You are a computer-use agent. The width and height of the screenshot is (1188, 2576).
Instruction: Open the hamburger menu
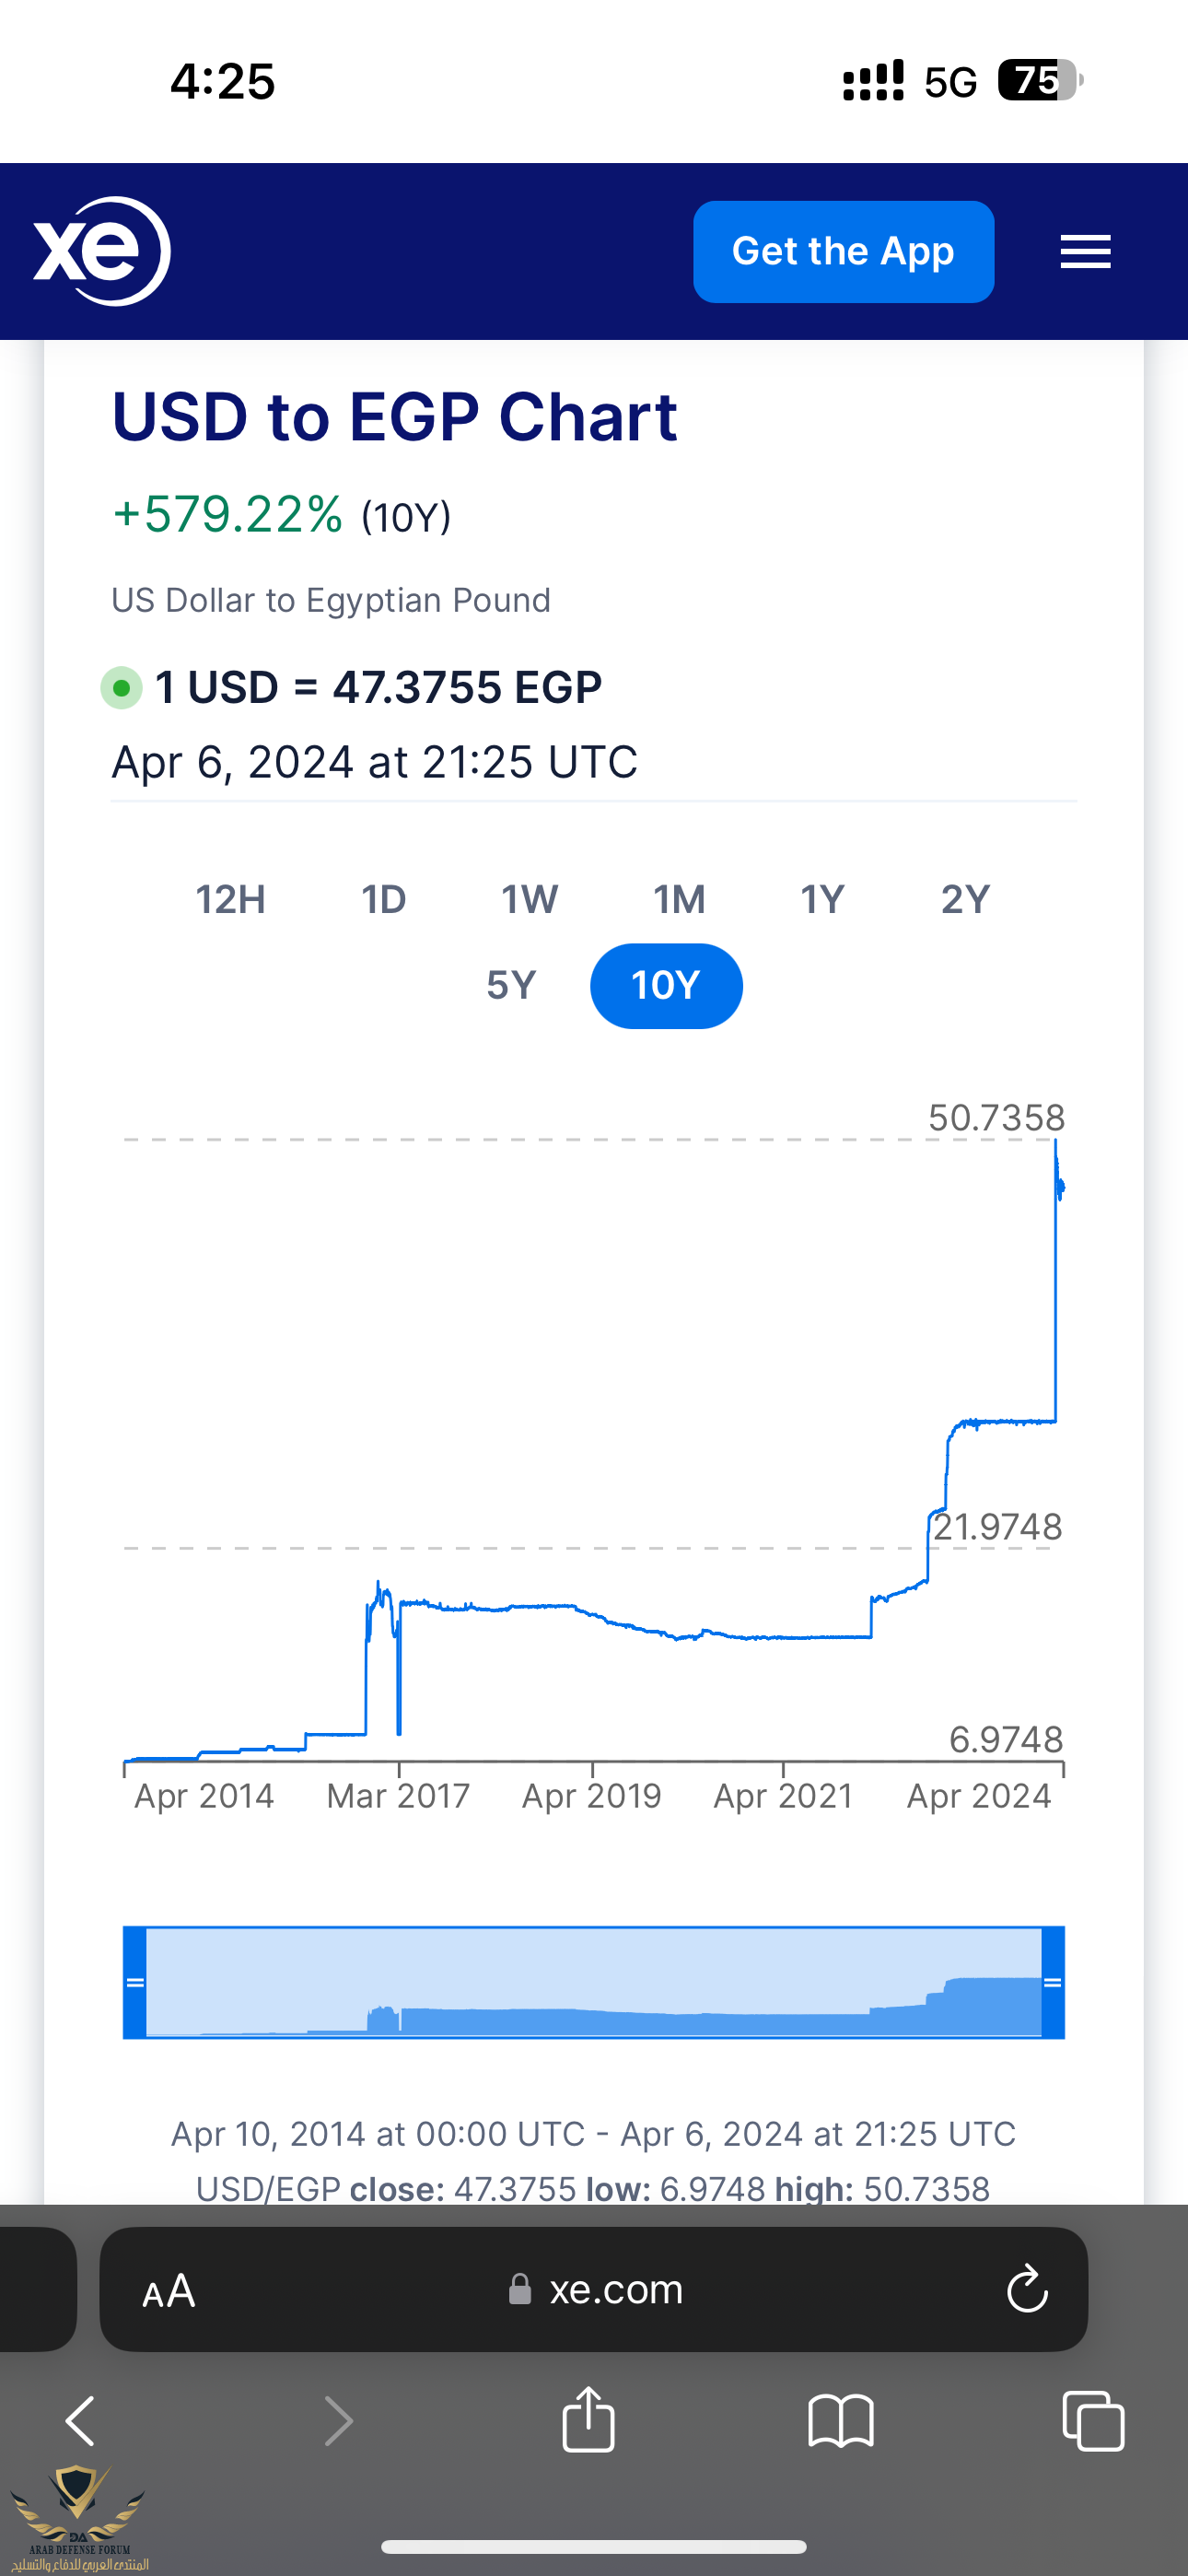(x=1085, y=252)
